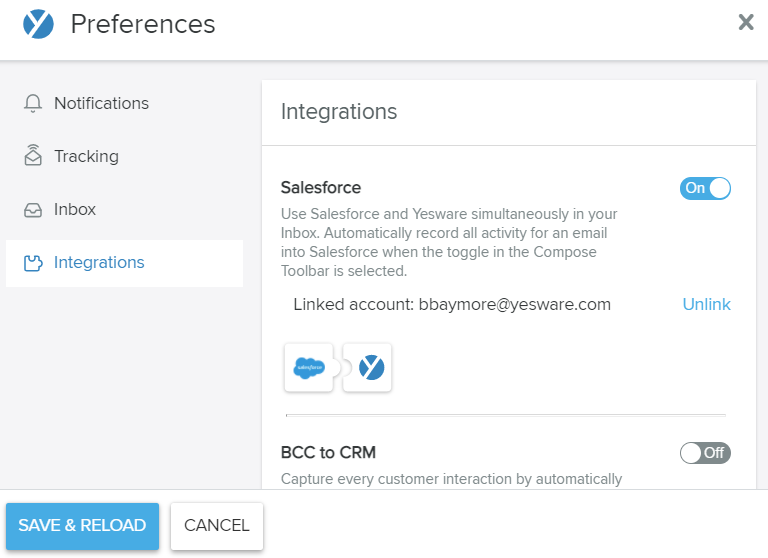Image resolution: width=768 pixels, height=558 pixels.
Task: Select the Integrations tab label
Action: coord(99,263)
